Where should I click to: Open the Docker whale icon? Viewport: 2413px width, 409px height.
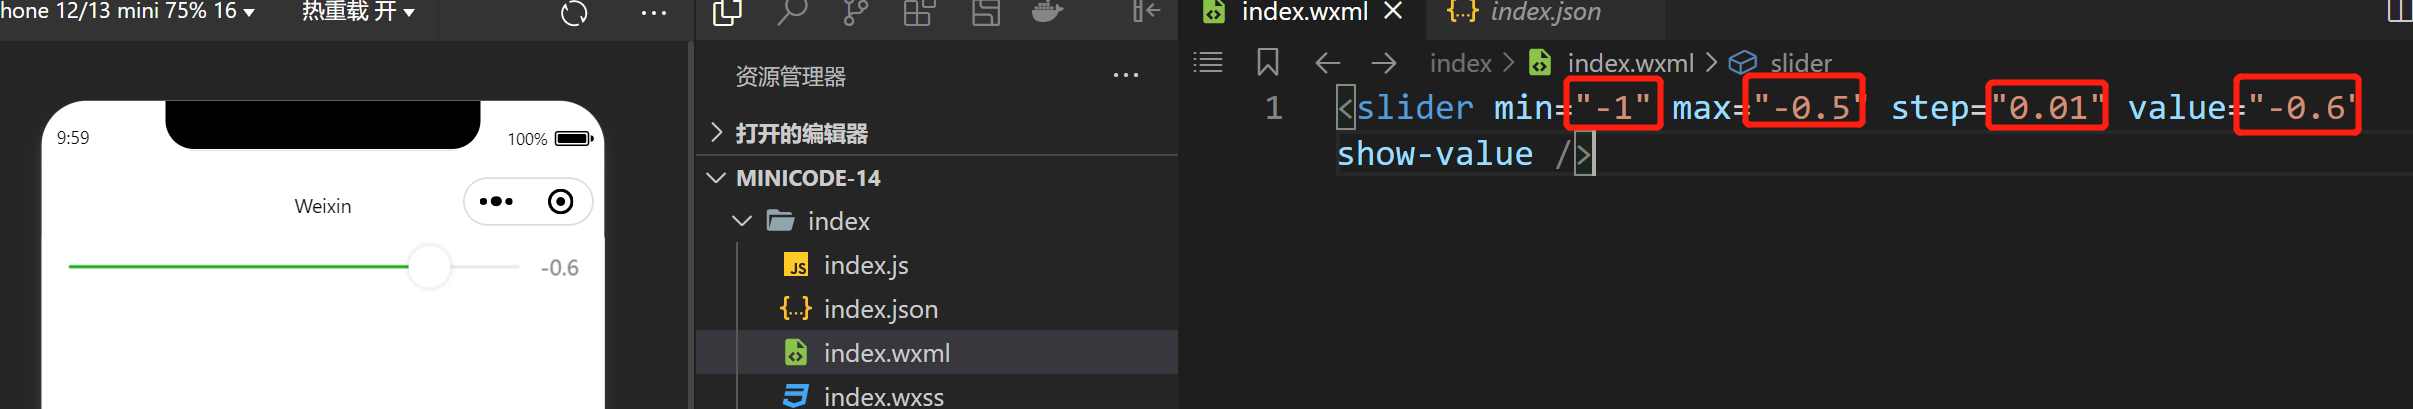pos(1047,13)
